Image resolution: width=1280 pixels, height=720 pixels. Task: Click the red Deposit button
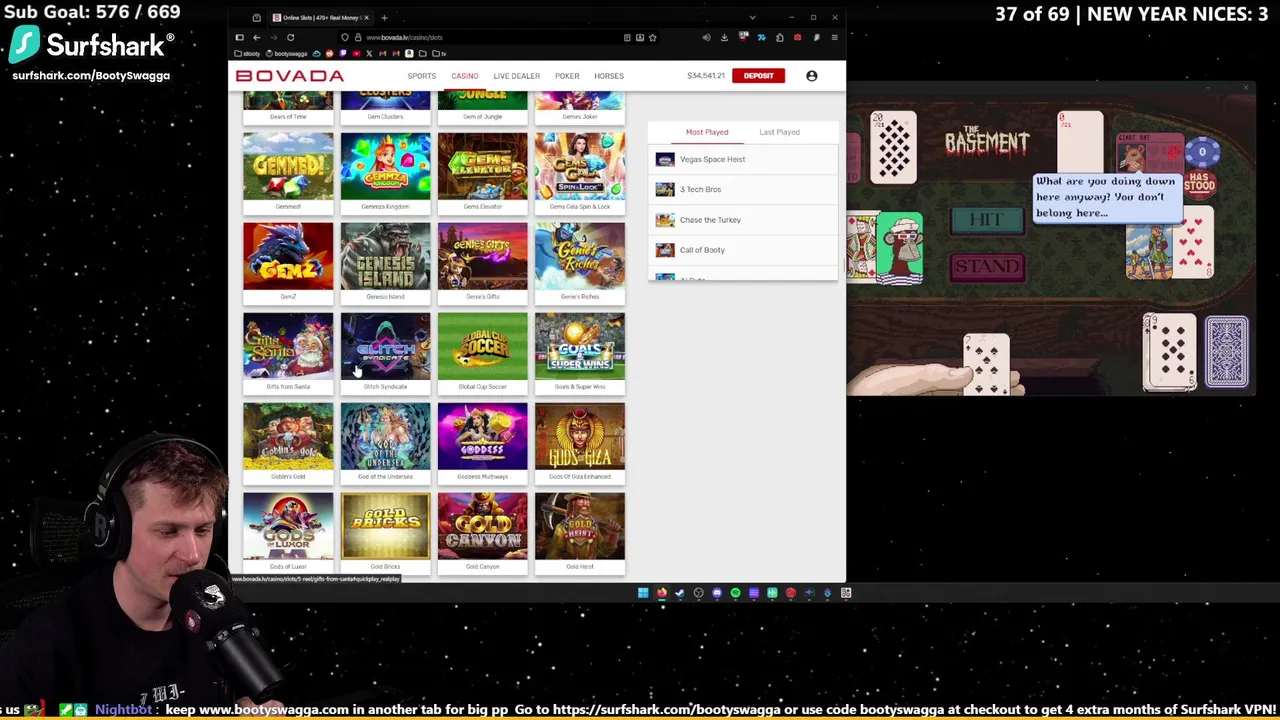tap(758, 76)
